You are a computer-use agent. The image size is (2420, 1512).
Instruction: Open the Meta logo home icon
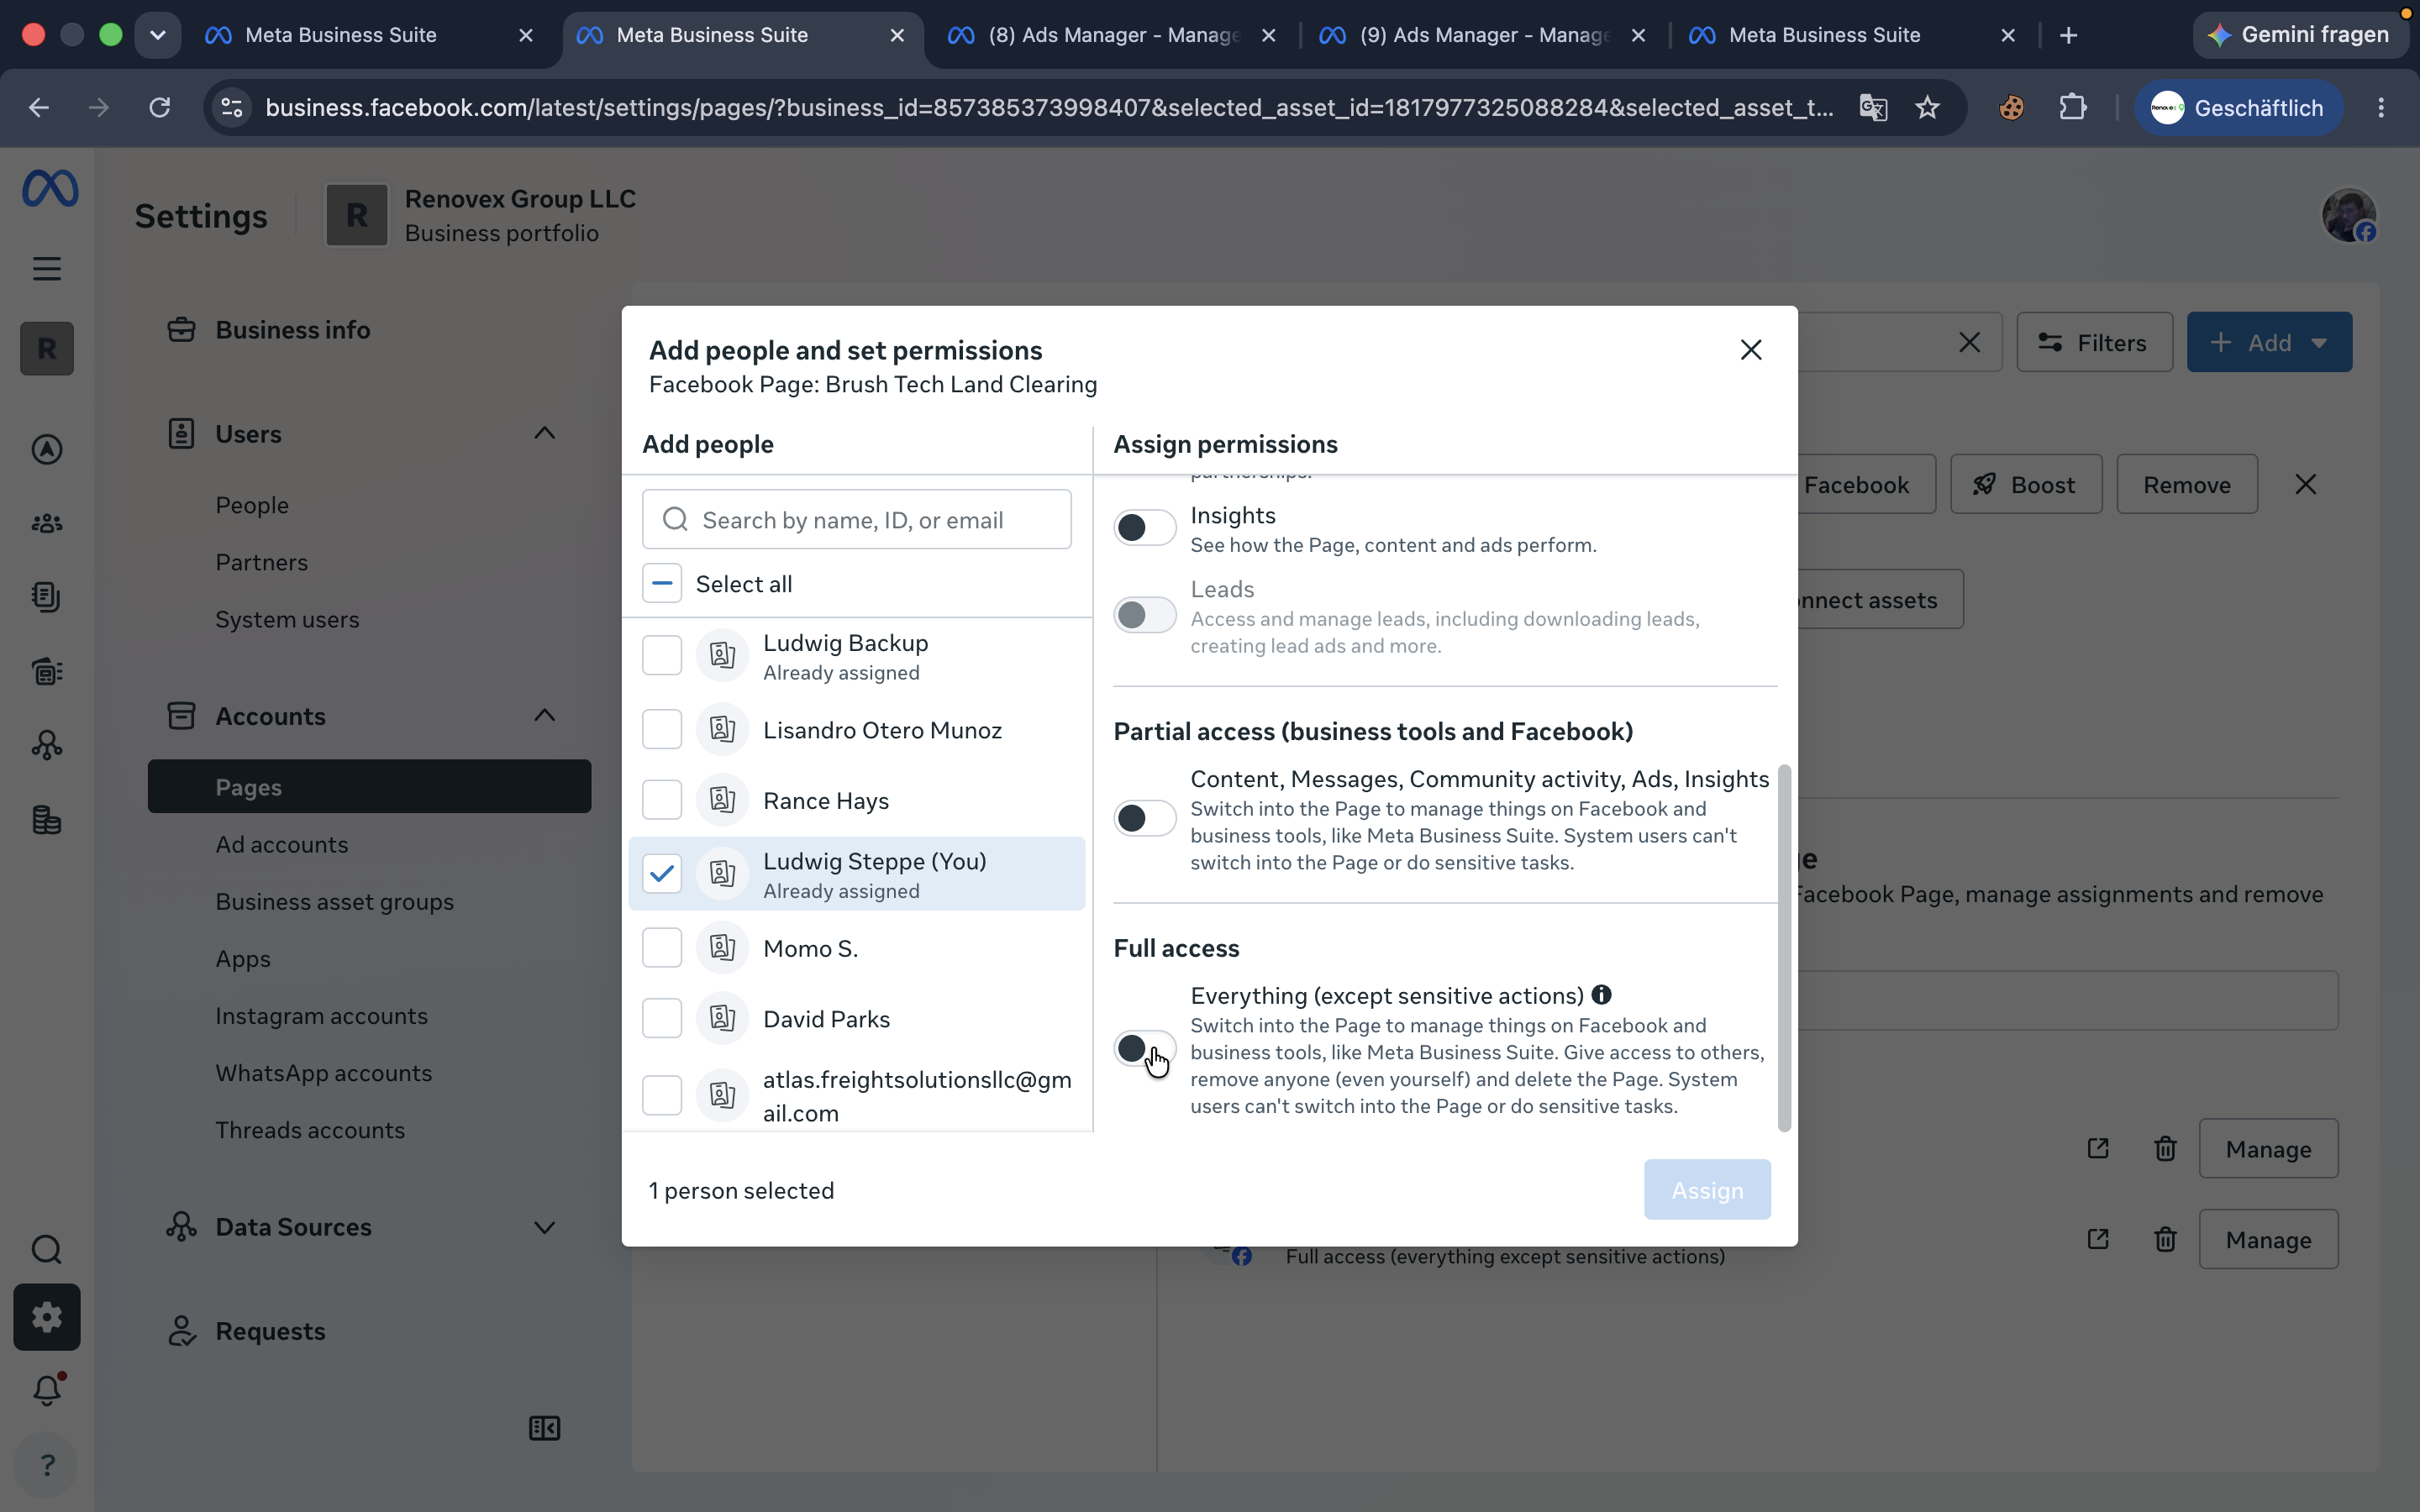pos(49,188)
